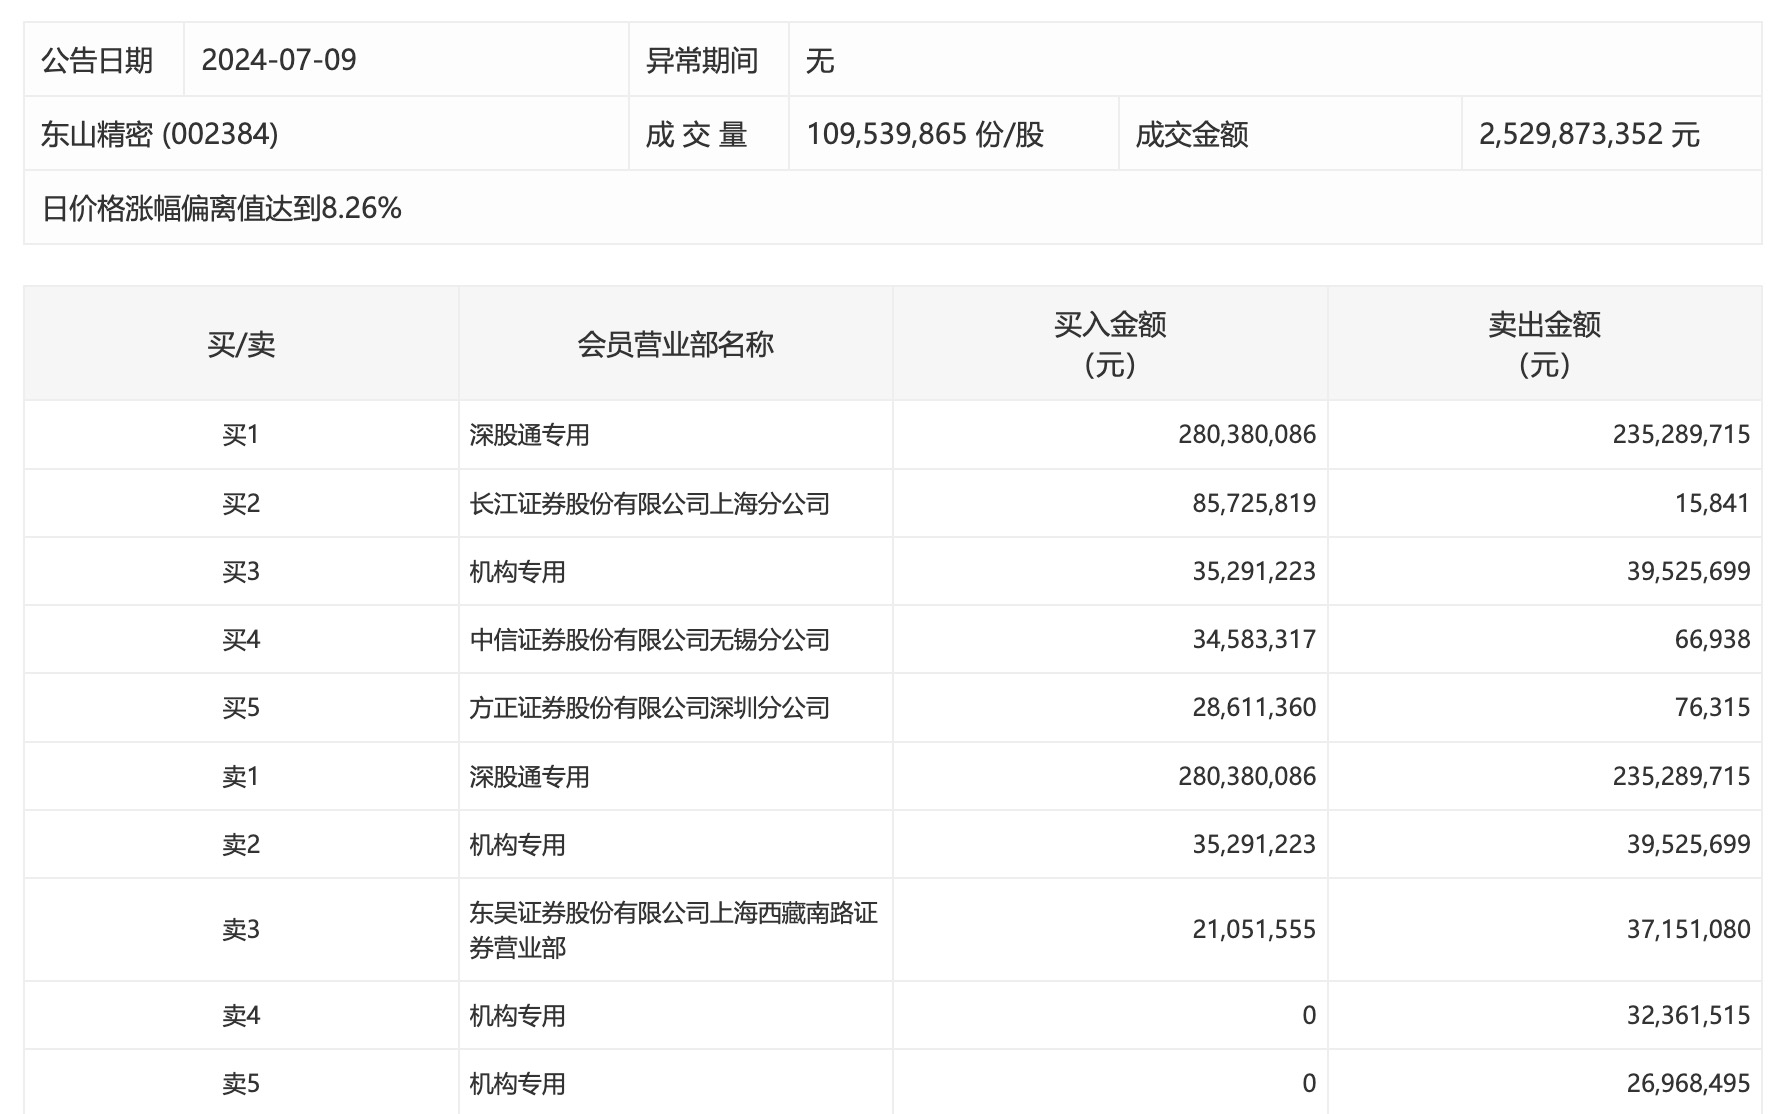Select sell amount 37,151,080

point(1688,929)
